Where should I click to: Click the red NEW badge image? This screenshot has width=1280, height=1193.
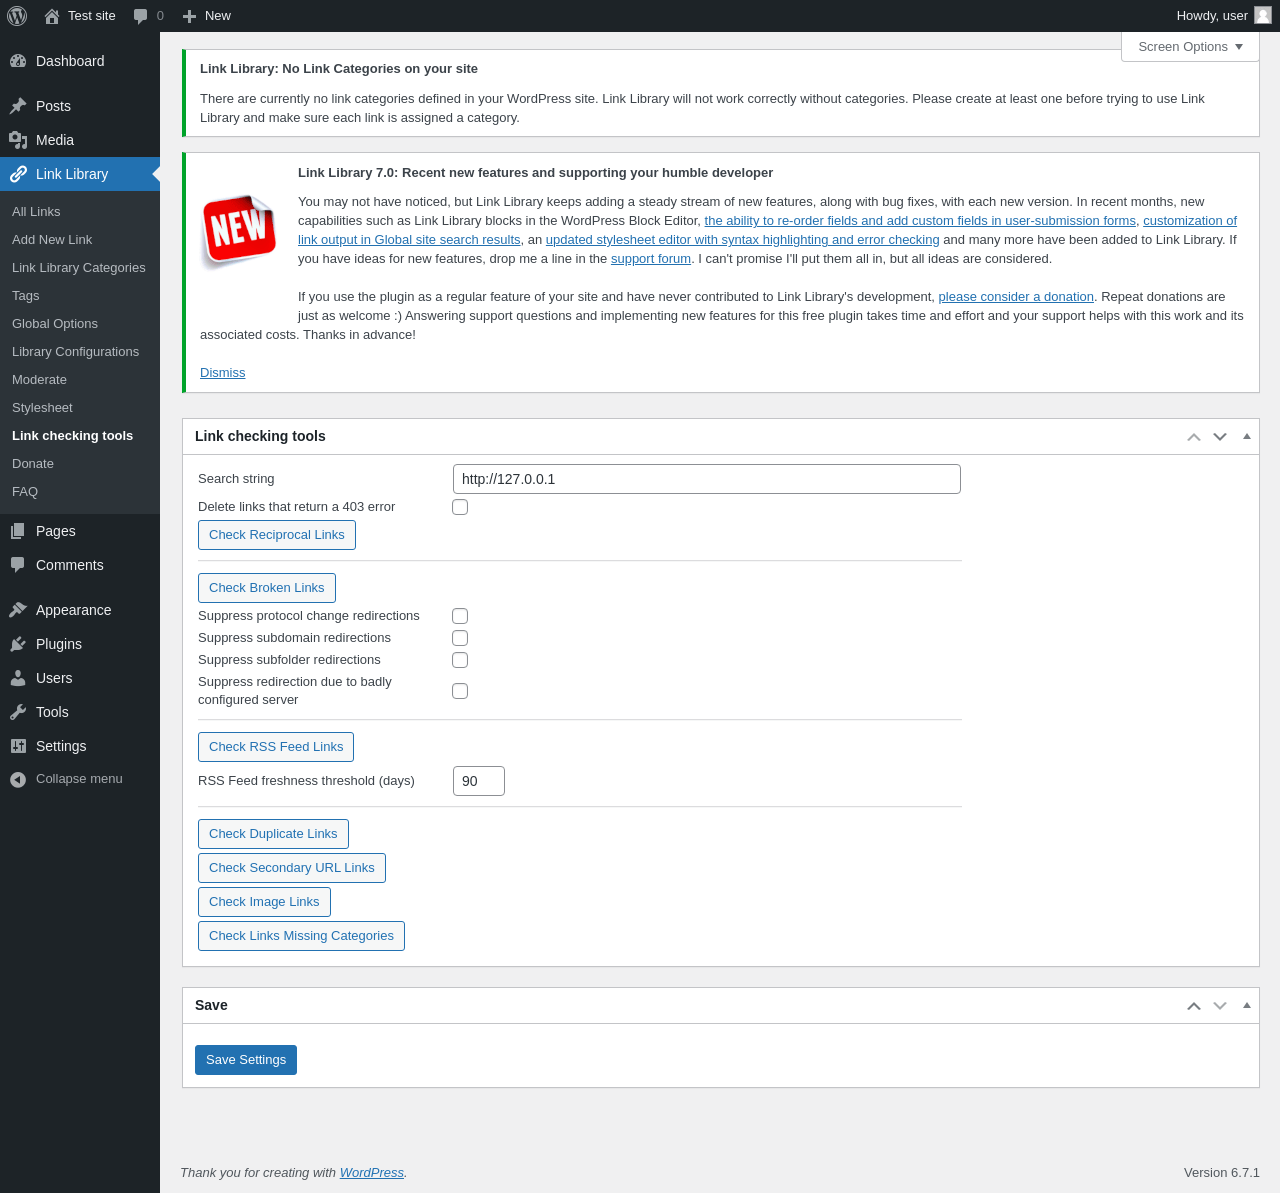click(239, 230)
